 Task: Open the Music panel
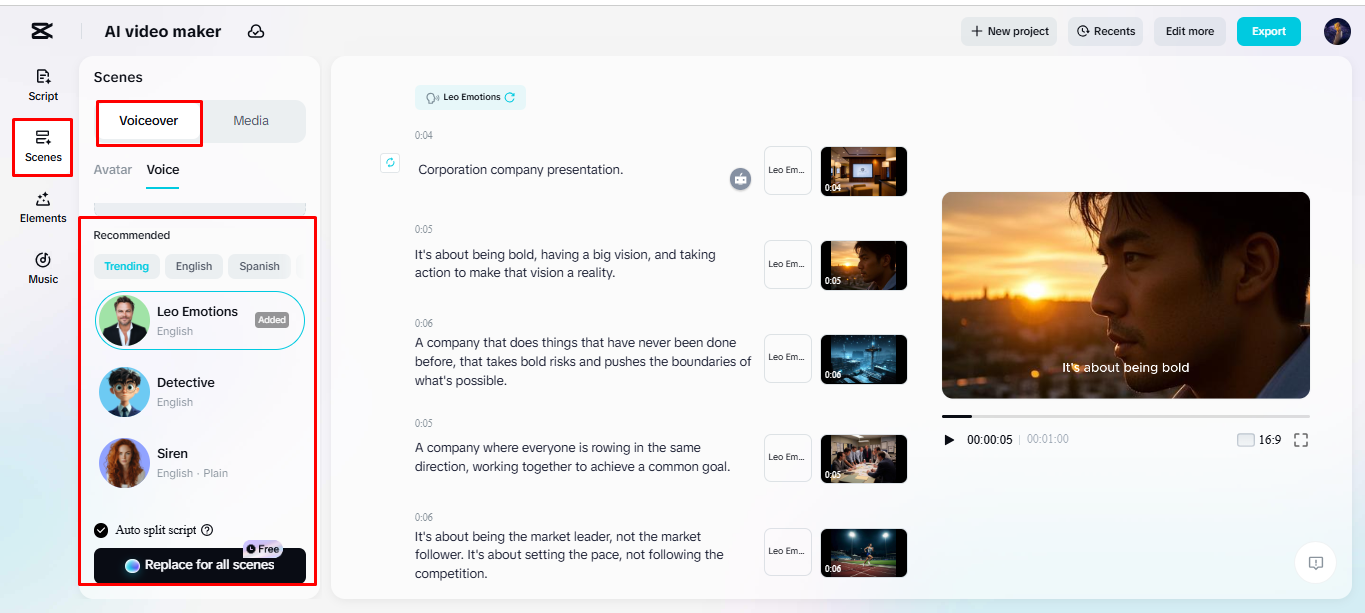coord(42,268)
